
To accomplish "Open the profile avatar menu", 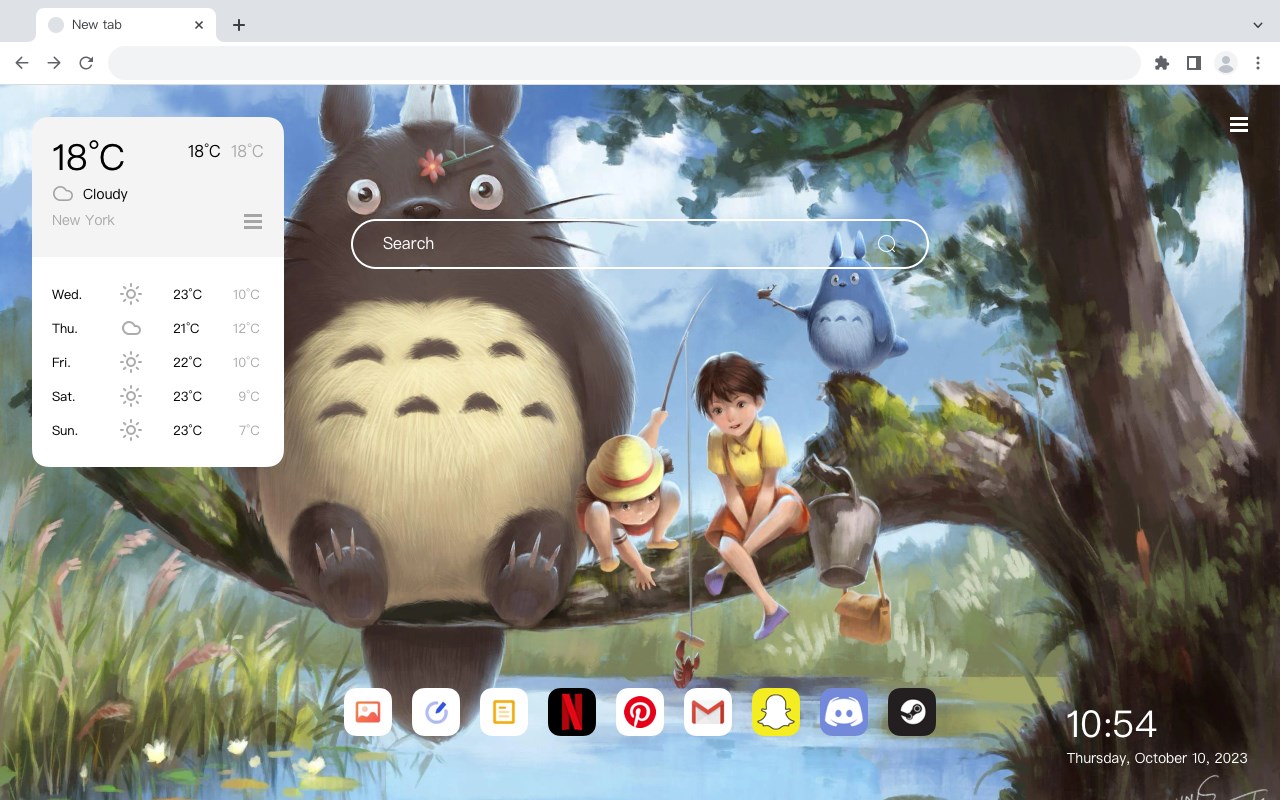I will click(1226, 63).
